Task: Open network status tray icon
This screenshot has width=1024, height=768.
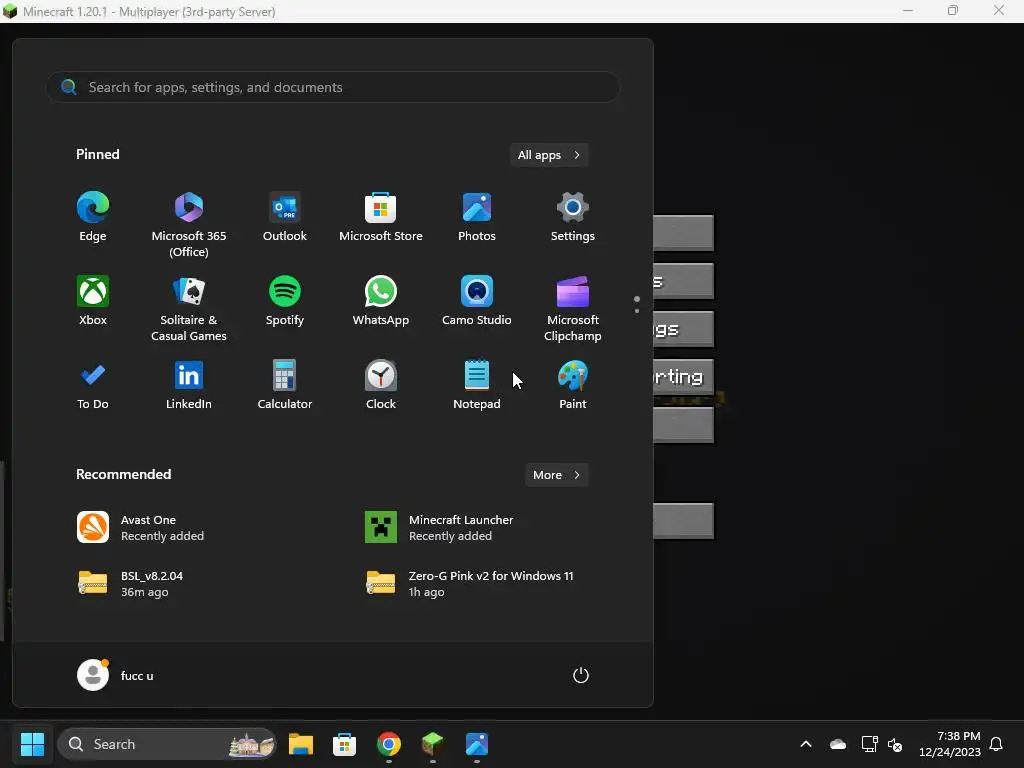Action: 869,744
